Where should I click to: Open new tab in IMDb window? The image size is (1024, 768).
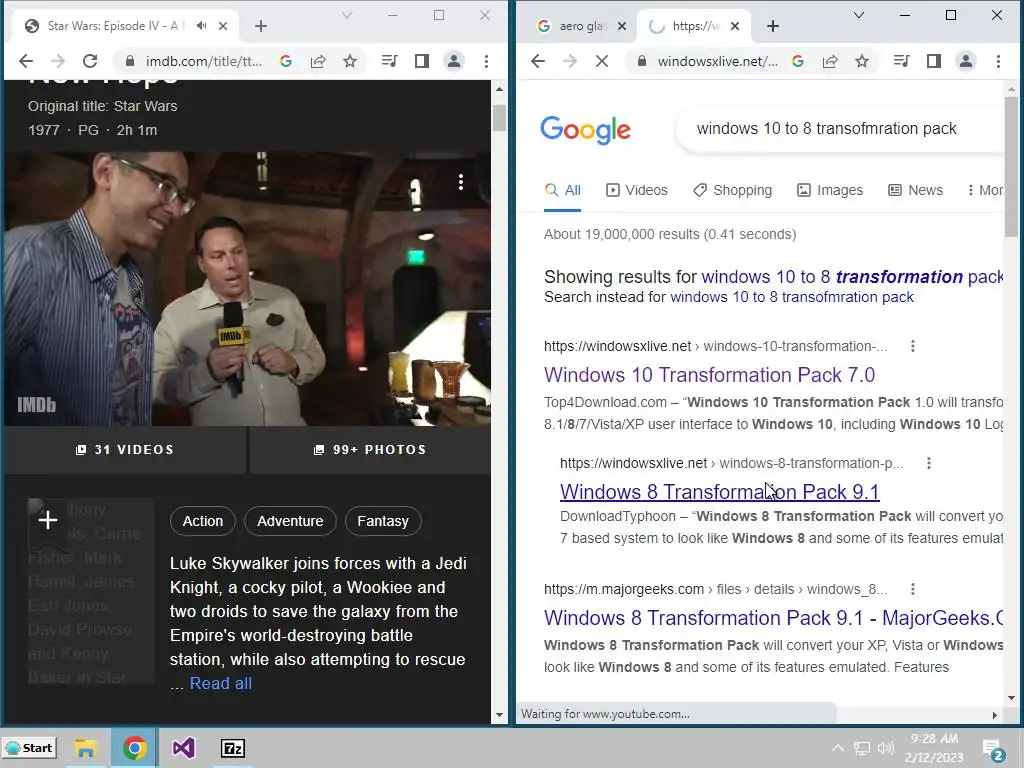[261, 26]
